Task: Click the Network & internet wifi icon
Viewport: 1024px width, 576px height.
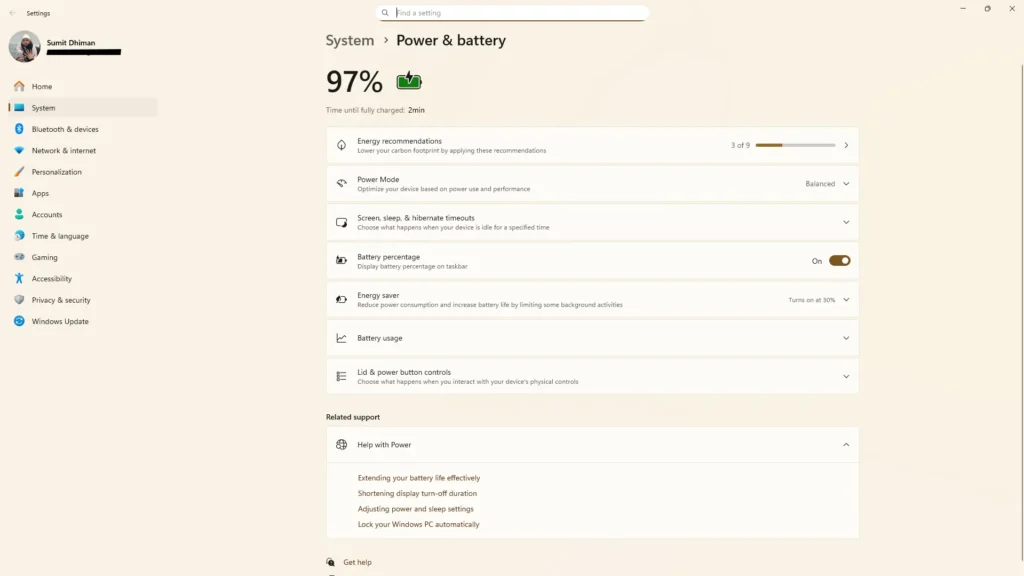Action: pos(19,151)
